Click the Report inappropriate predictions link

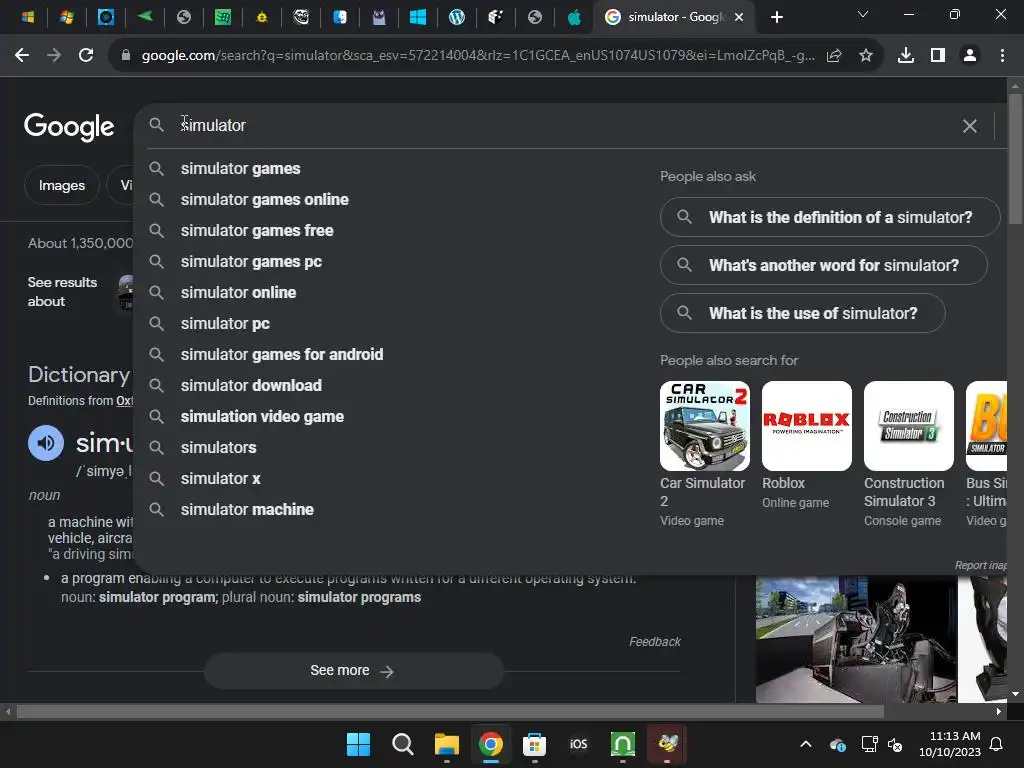[980, 565]
